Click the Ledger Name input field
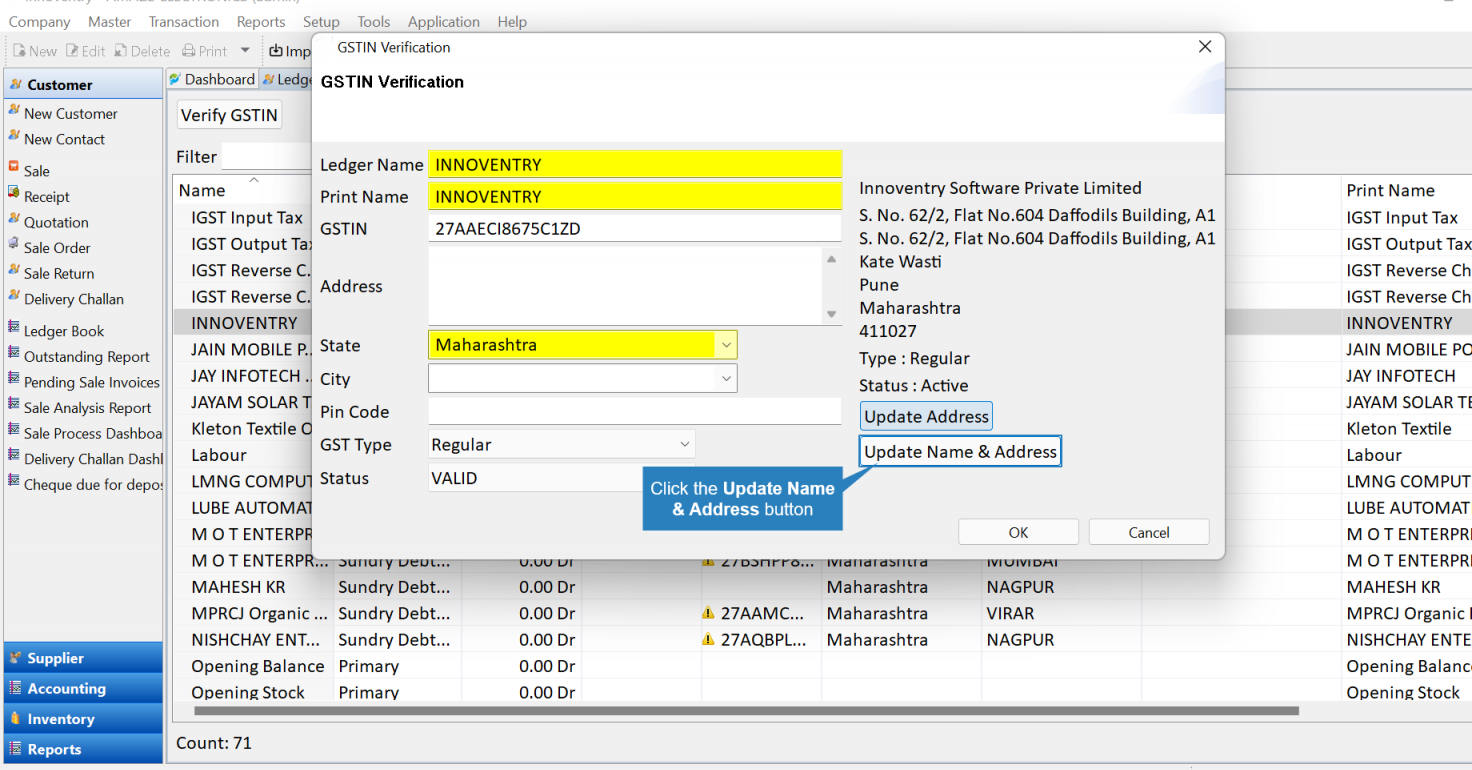This screenshot has height=770, width=1472. coord(635,165)
